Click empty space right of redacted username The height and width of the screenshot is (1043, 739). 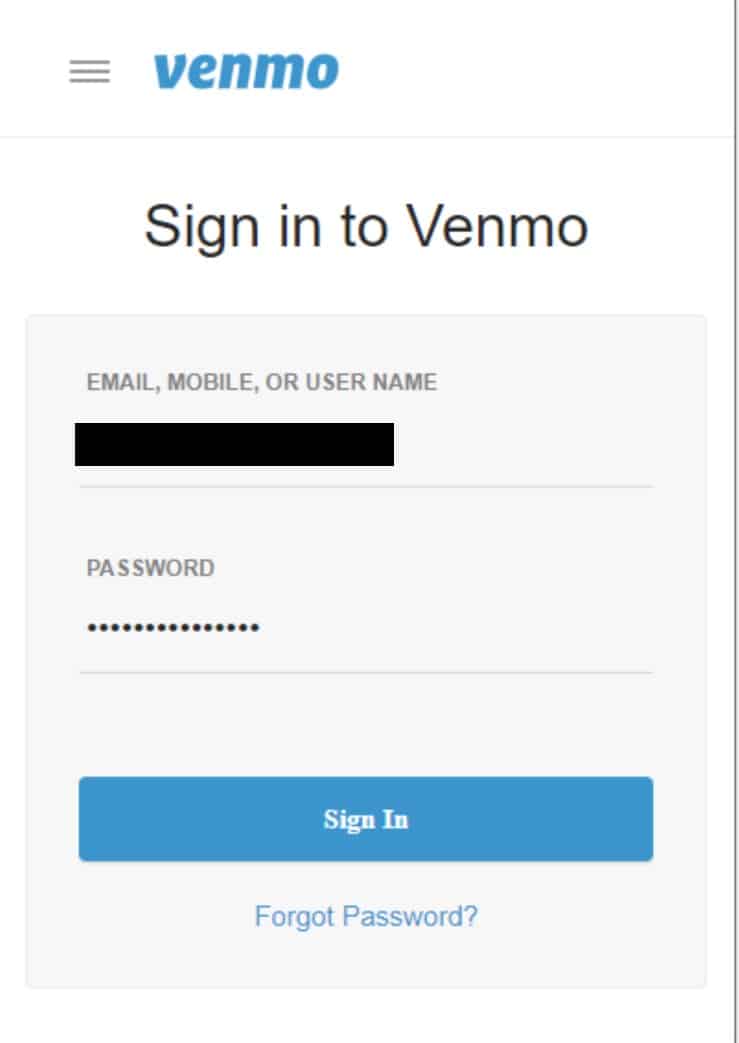(523, 444)
